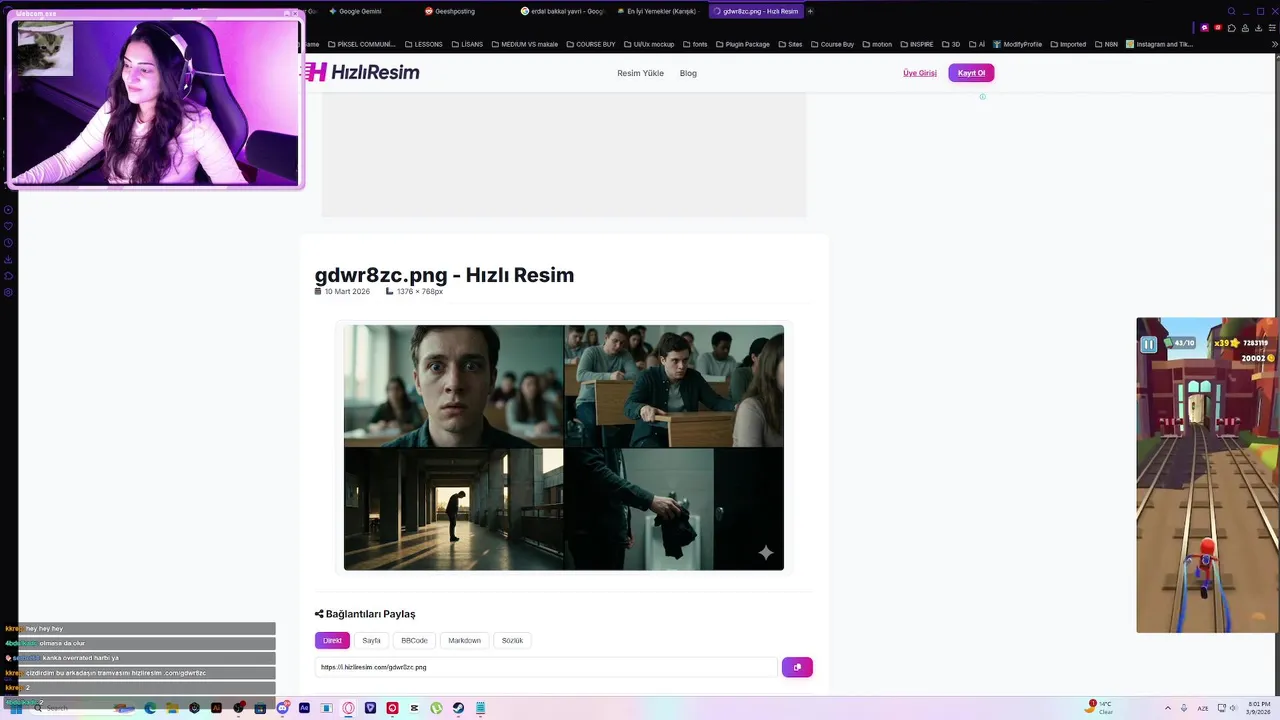This screenshot has width=1280, height=720.
Task: Open uTorrent from the taskbar
Action: click(x=436, y=708)
